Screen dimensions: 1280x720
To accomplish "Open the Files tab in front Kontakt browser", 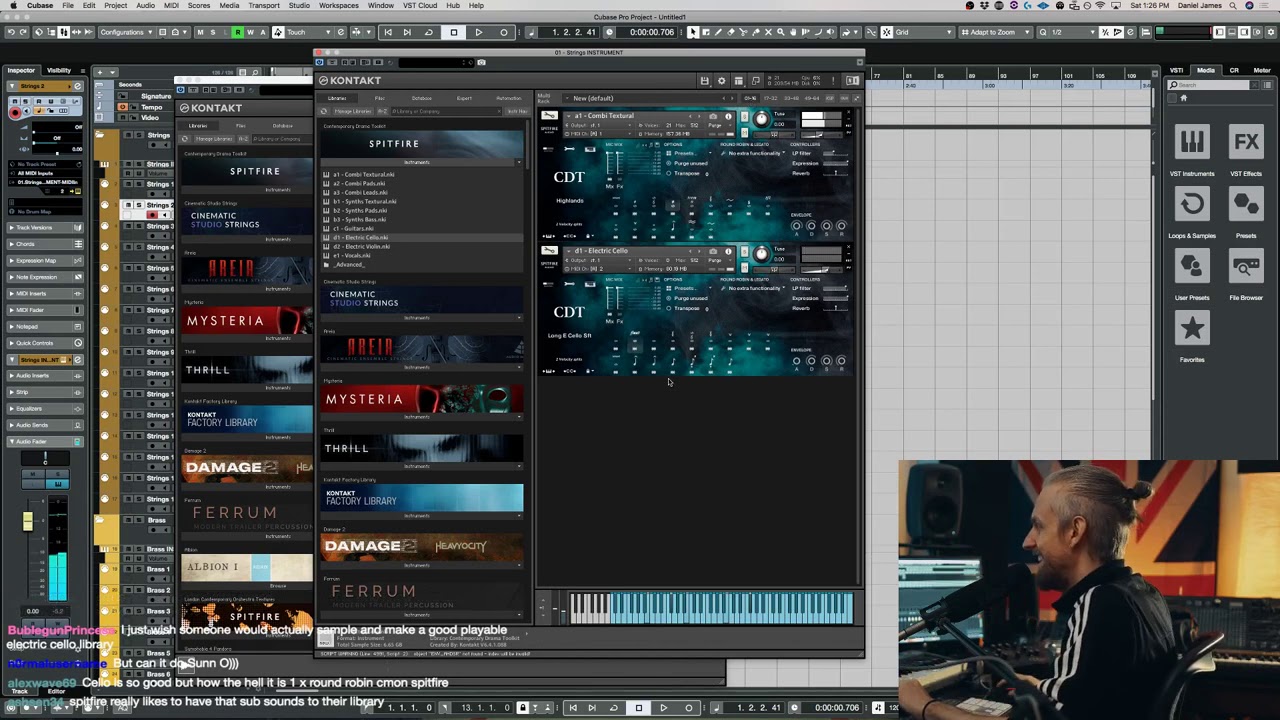I will (379, 98).
